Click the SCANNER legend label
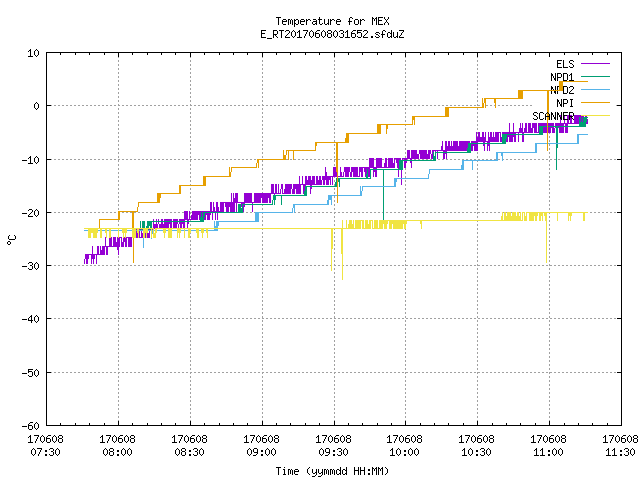640x480 pixels. (553, 116)
